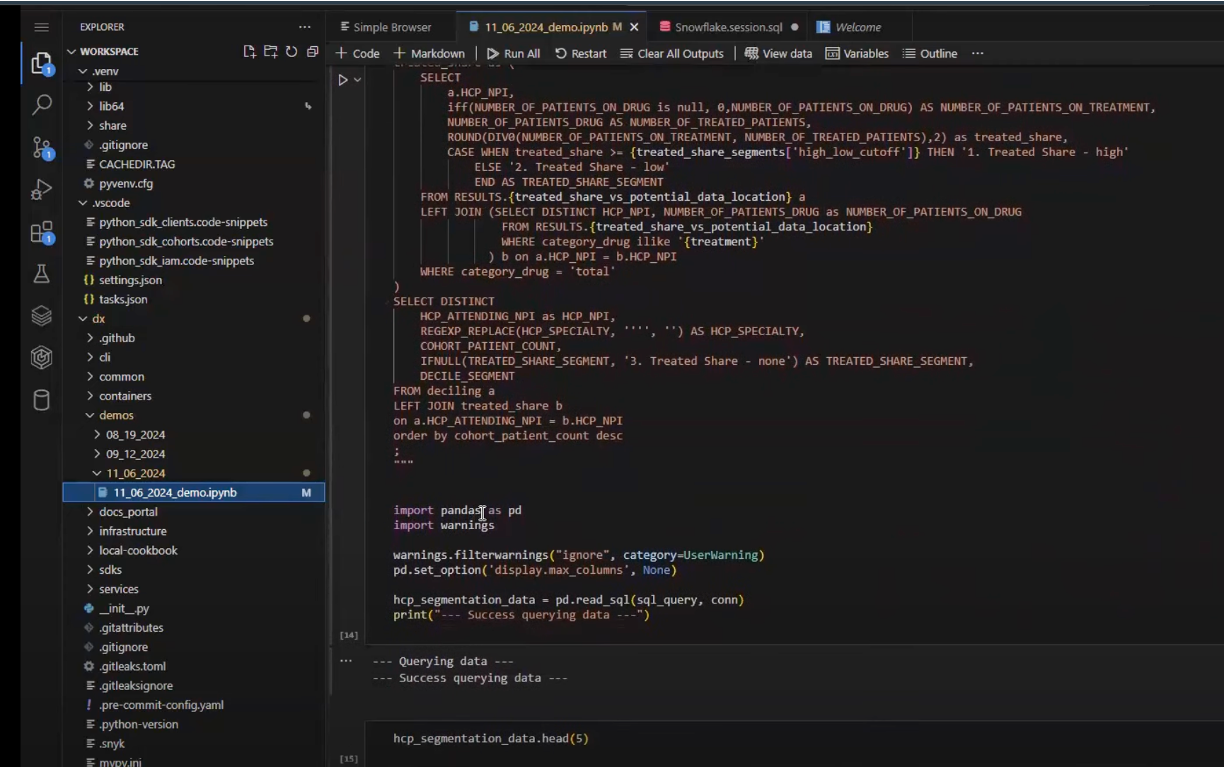The height and width of the screenshot is (768, 1224).
Task: Open notebook toolbar more actions ellipsis
Action: tap(977, 53)
